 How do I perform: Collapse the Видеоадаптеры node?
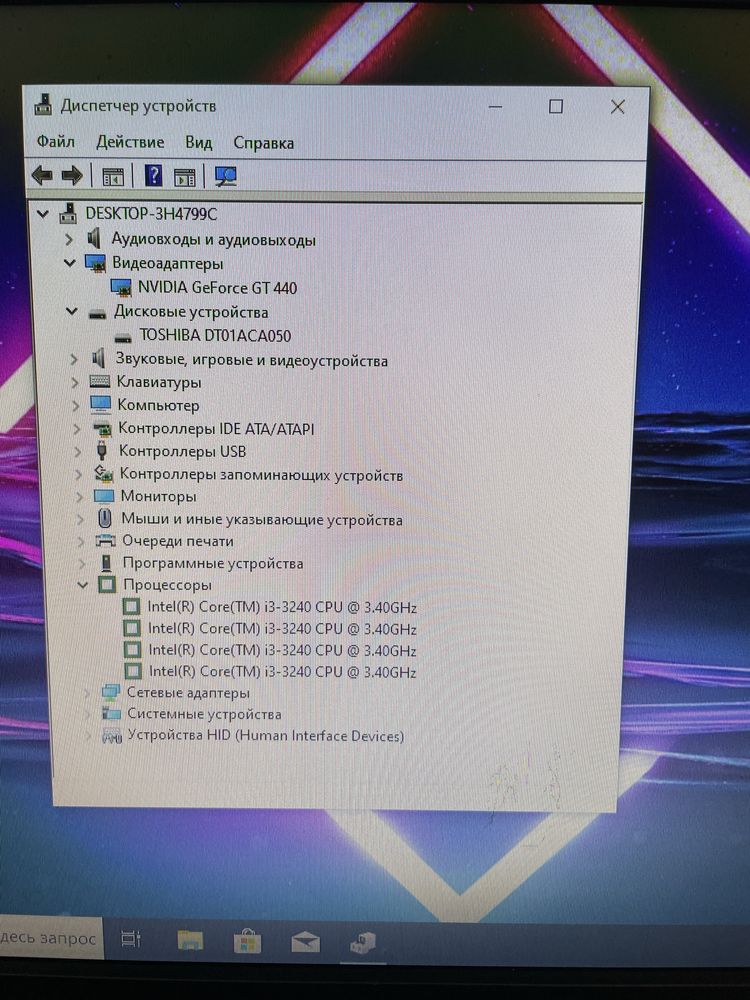click(x=70, y=263)
